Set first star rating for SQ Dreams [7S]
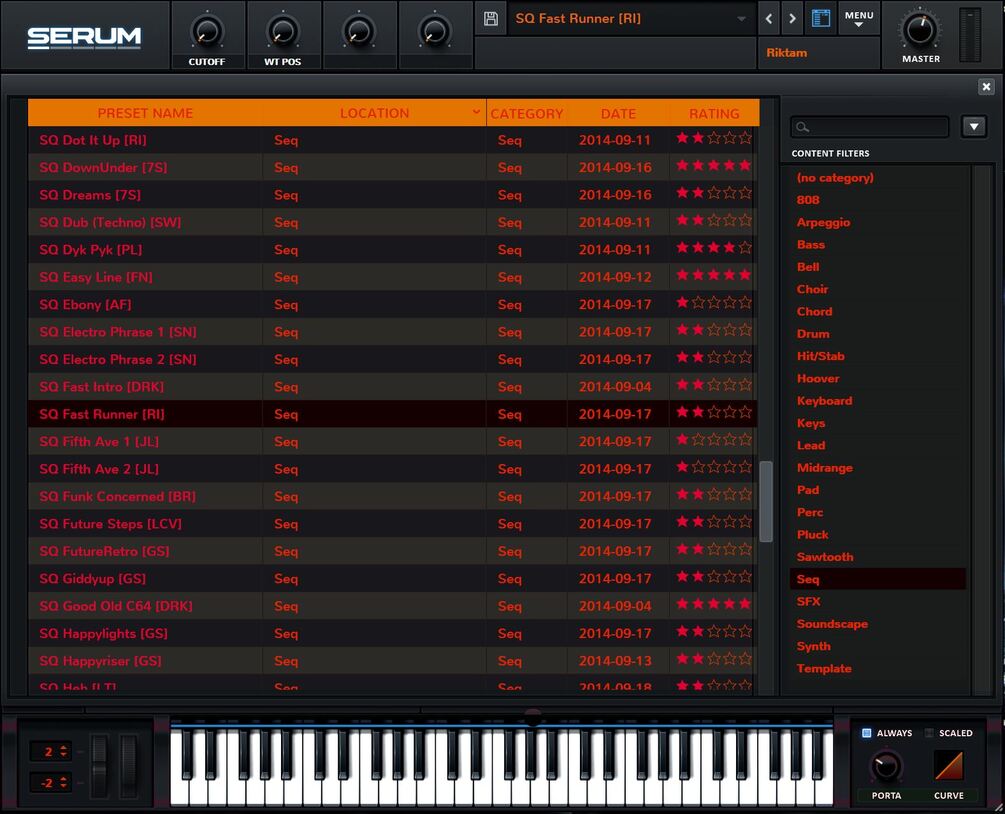The height and width of the screenshot is (814, 1005). [683, 193]
